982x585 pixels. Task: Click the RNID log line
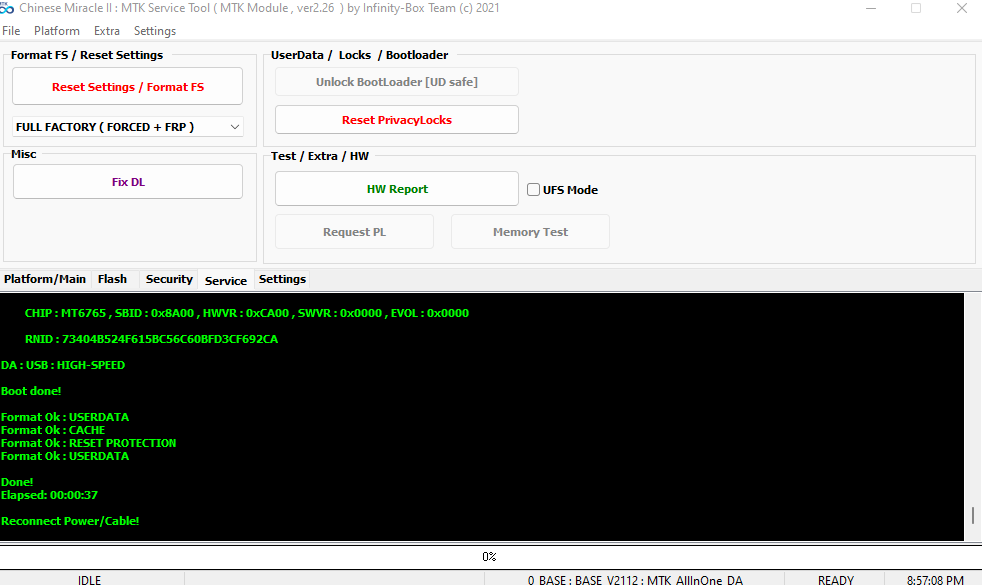(152, 339)
